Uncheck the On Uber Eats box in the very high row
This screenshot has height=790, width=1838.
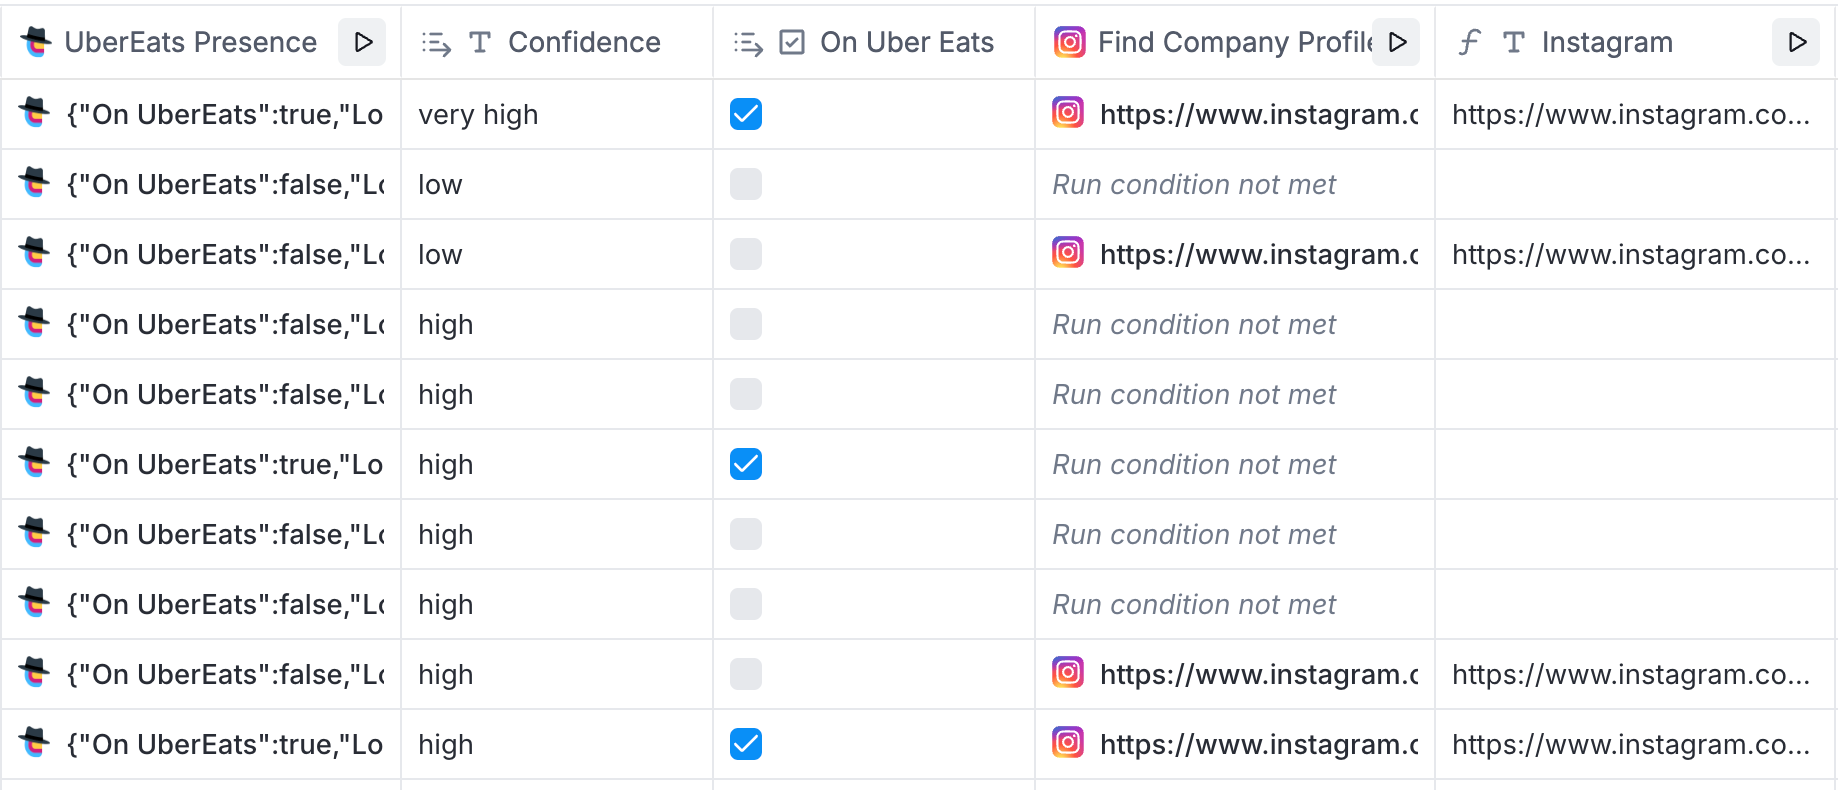pos(746,114)
